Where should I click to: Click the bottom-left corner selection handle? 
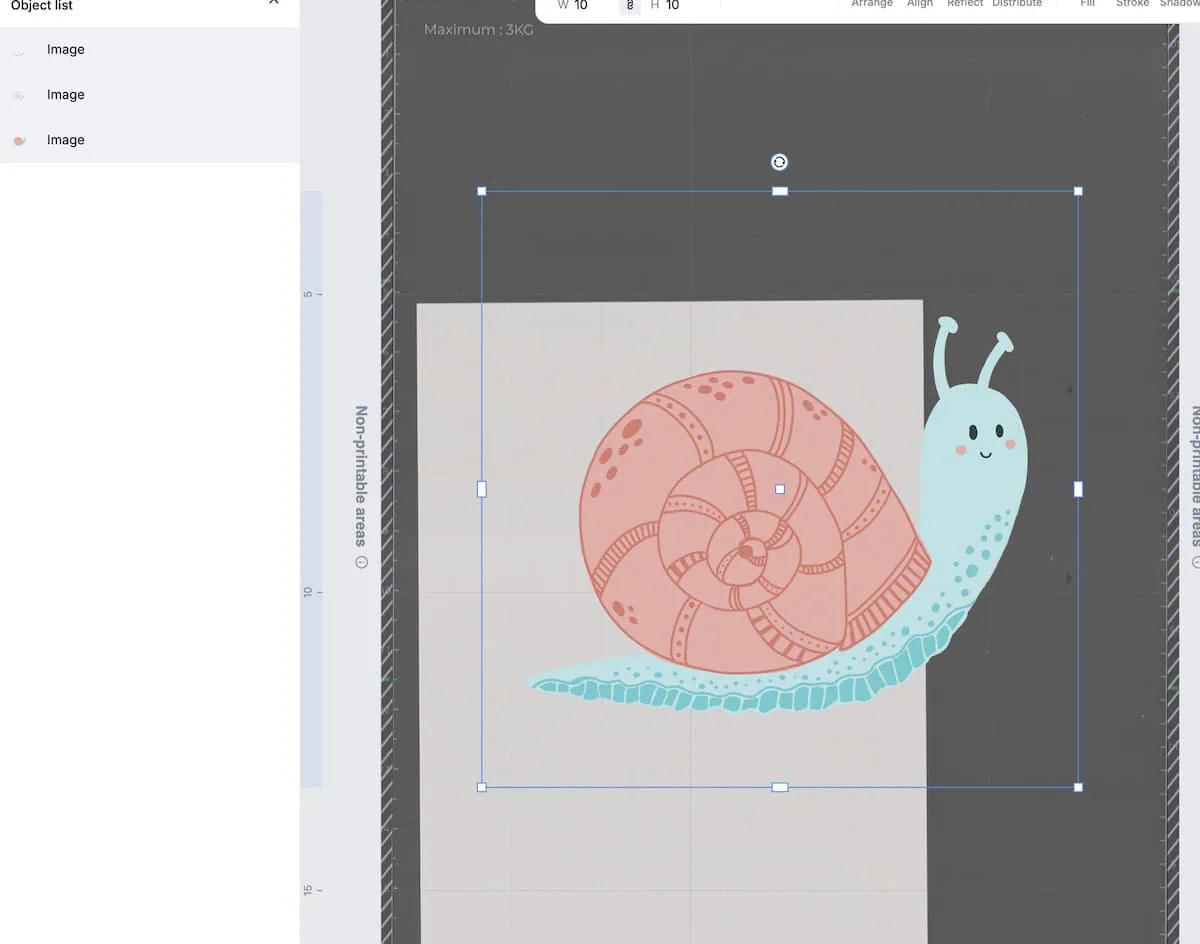[482, 787]
